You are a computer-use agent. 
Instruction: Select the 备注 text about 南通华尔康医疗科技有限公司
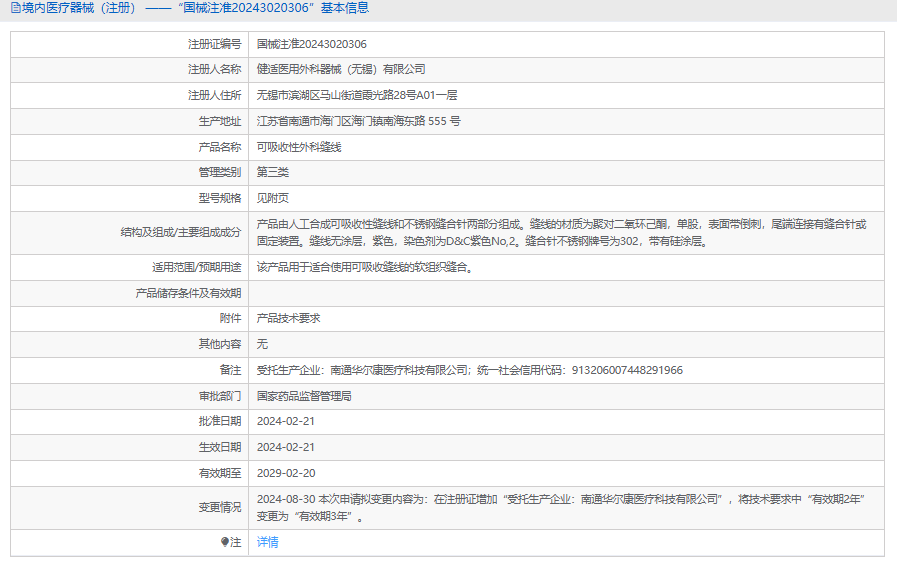pos(469,370)
